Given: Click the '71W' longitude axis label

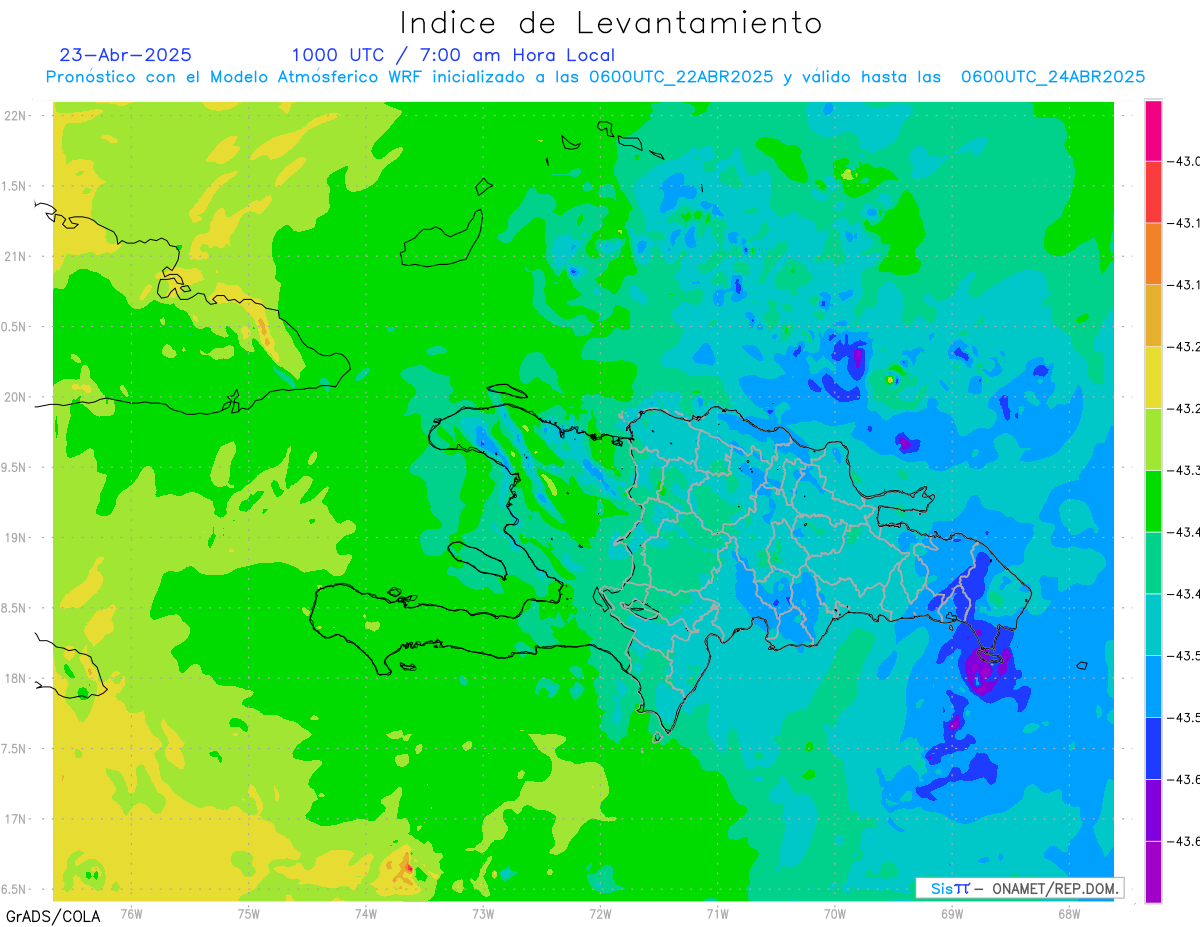Looking at the screenshot, I should pos(717,913).
